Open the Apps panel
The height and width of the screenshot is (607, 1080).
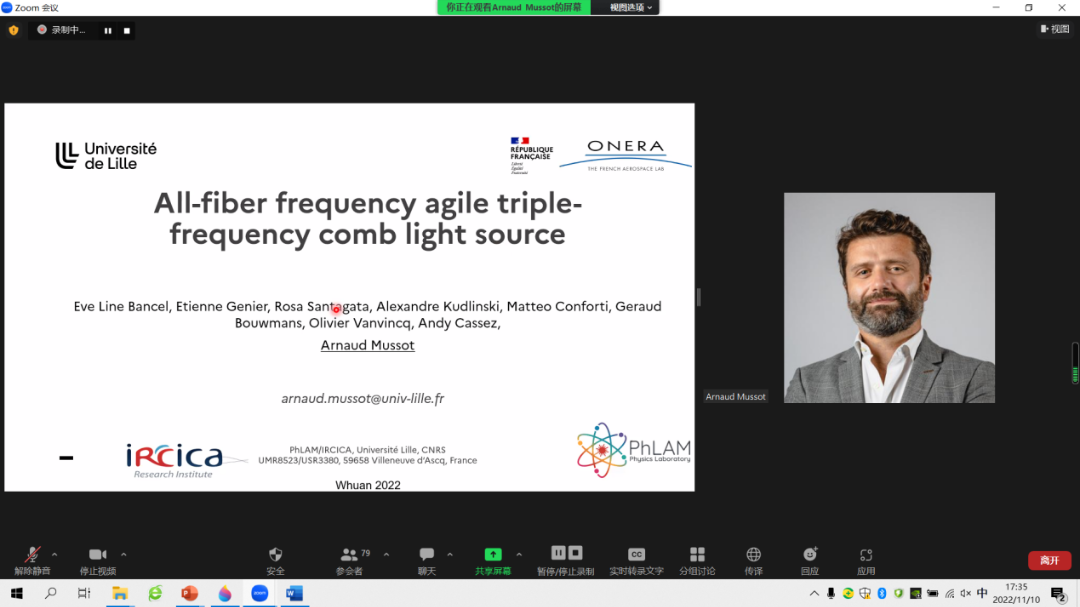[866, 555]
